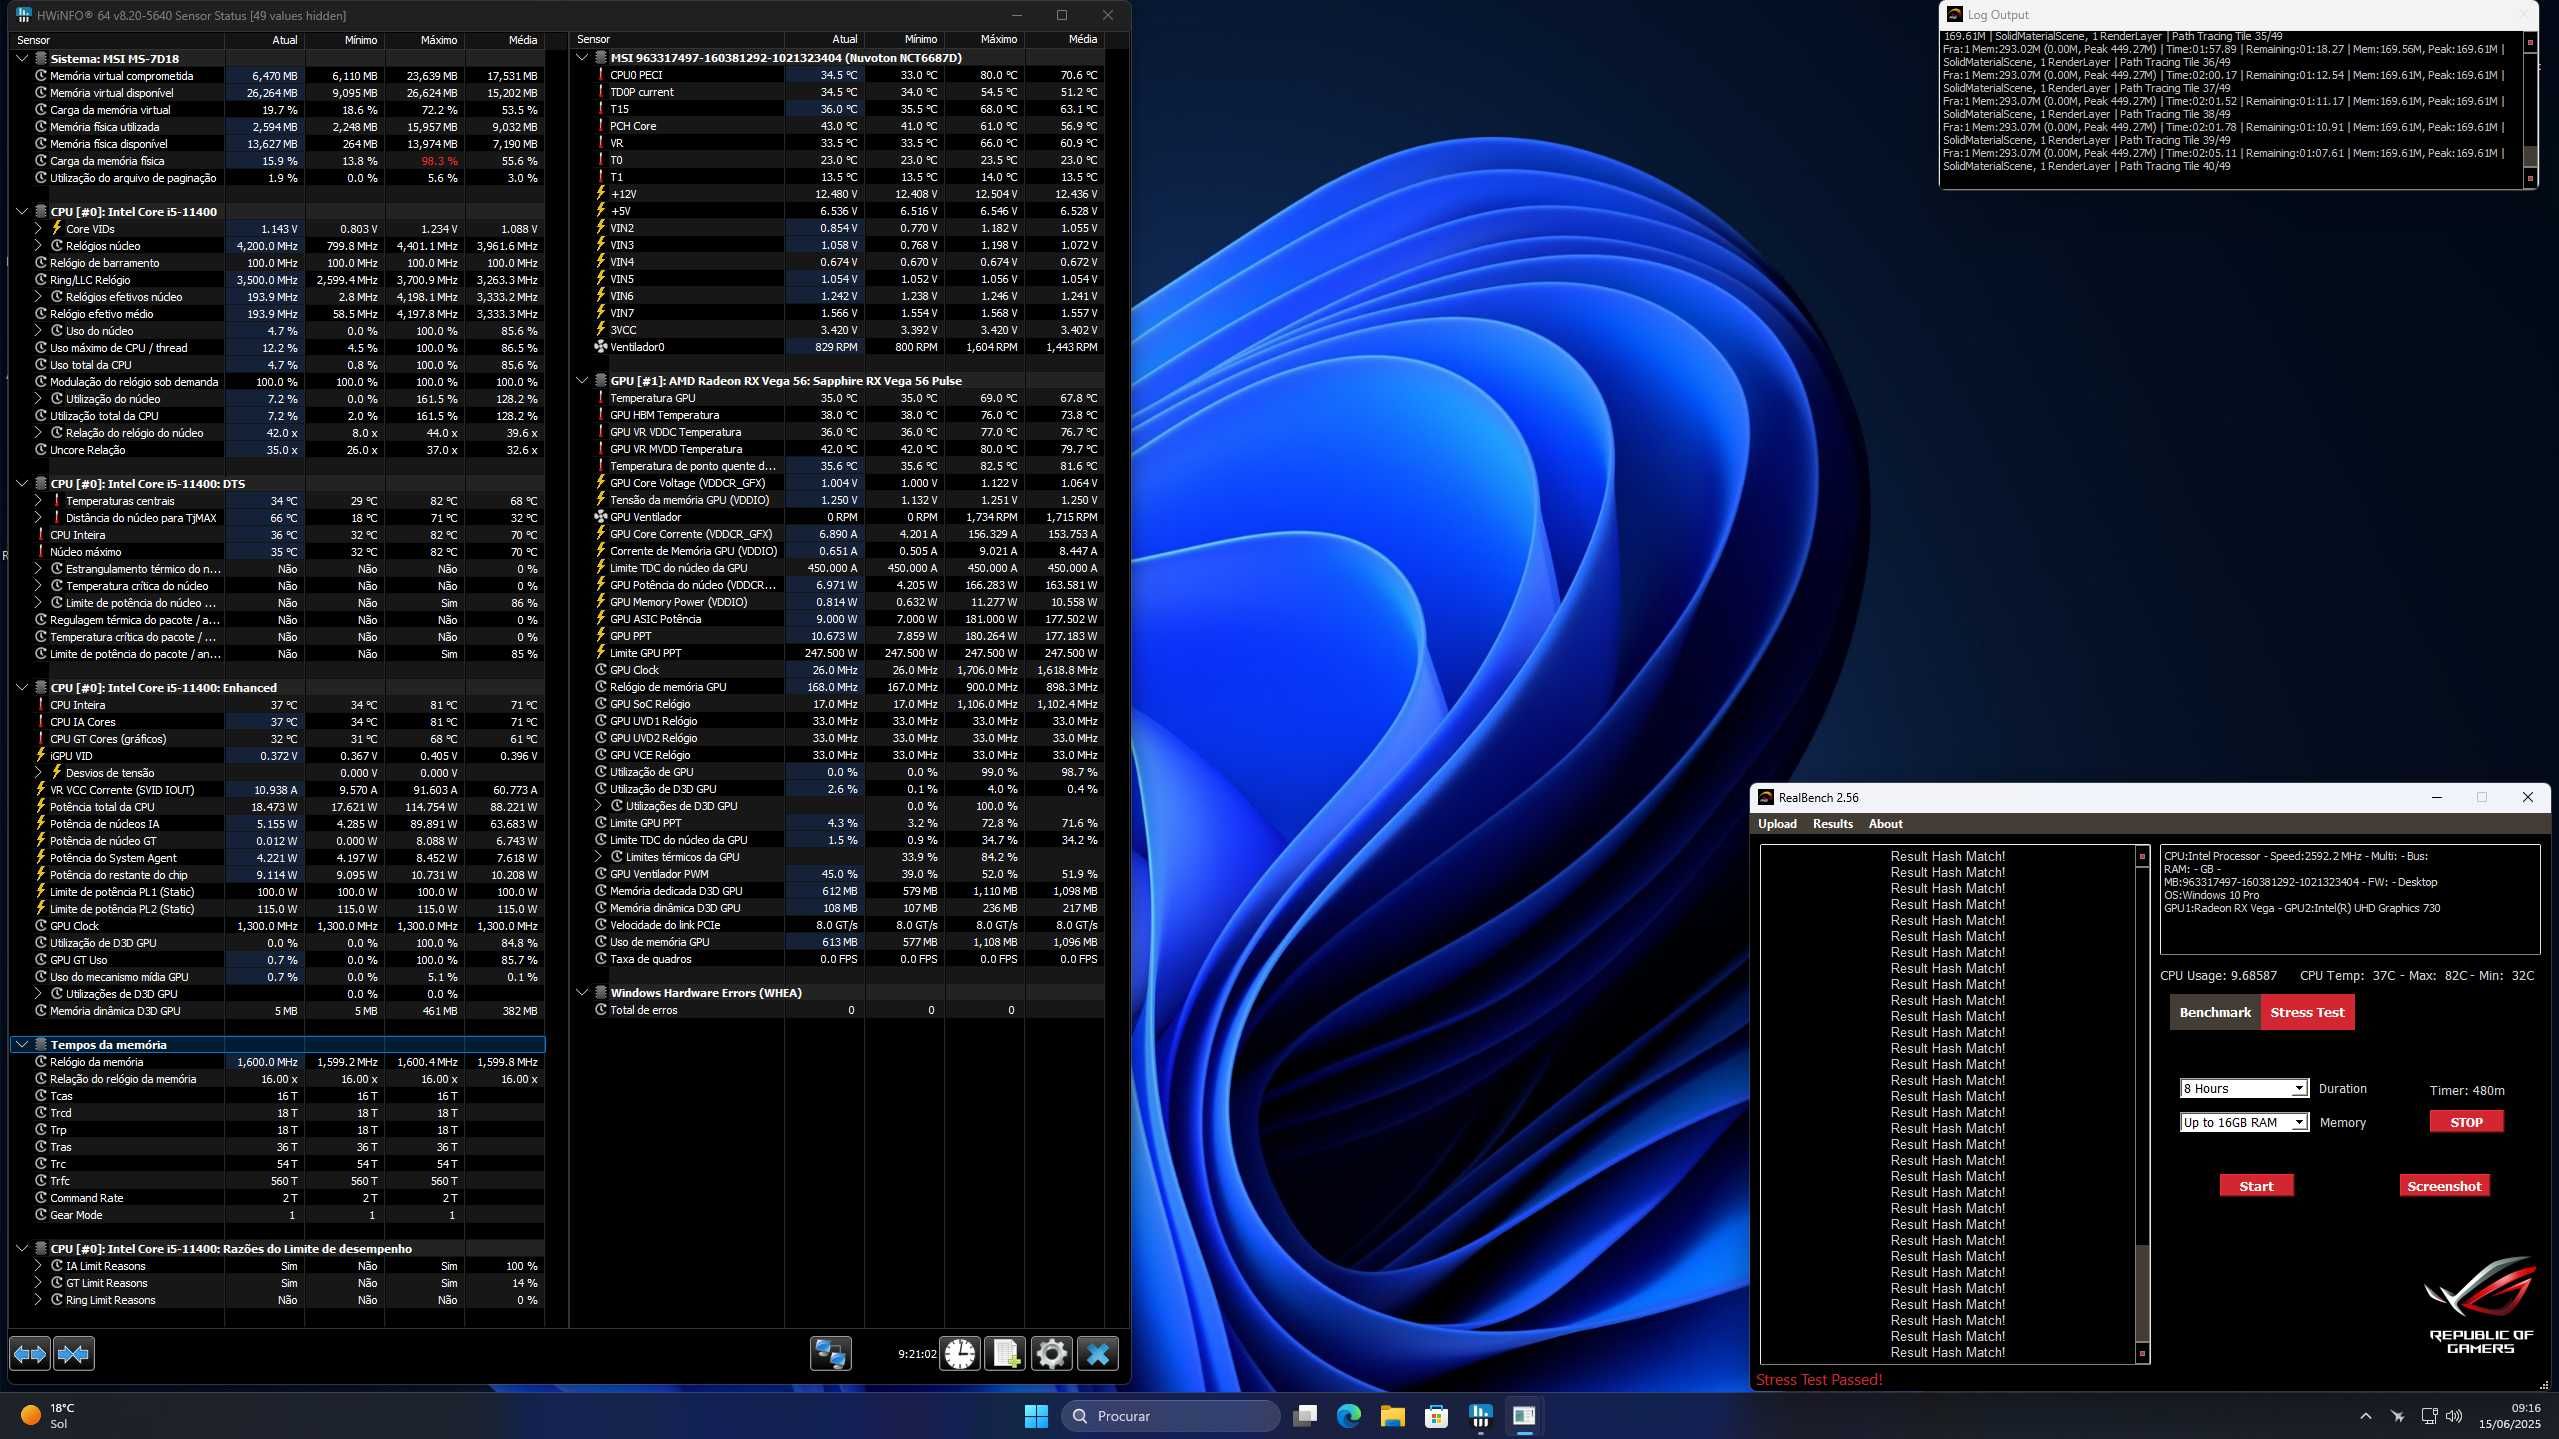2559x1439 pixels.
Task: Select the Total de erros row
Action: click(x=839, y=1010)
